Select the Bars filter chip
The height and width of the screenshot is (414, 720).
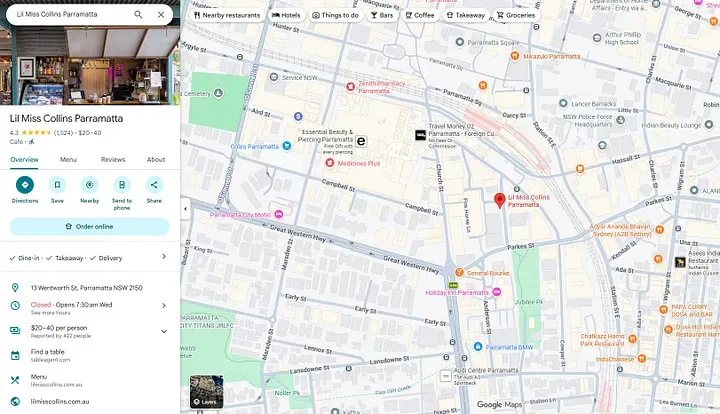tap(382, 15)
